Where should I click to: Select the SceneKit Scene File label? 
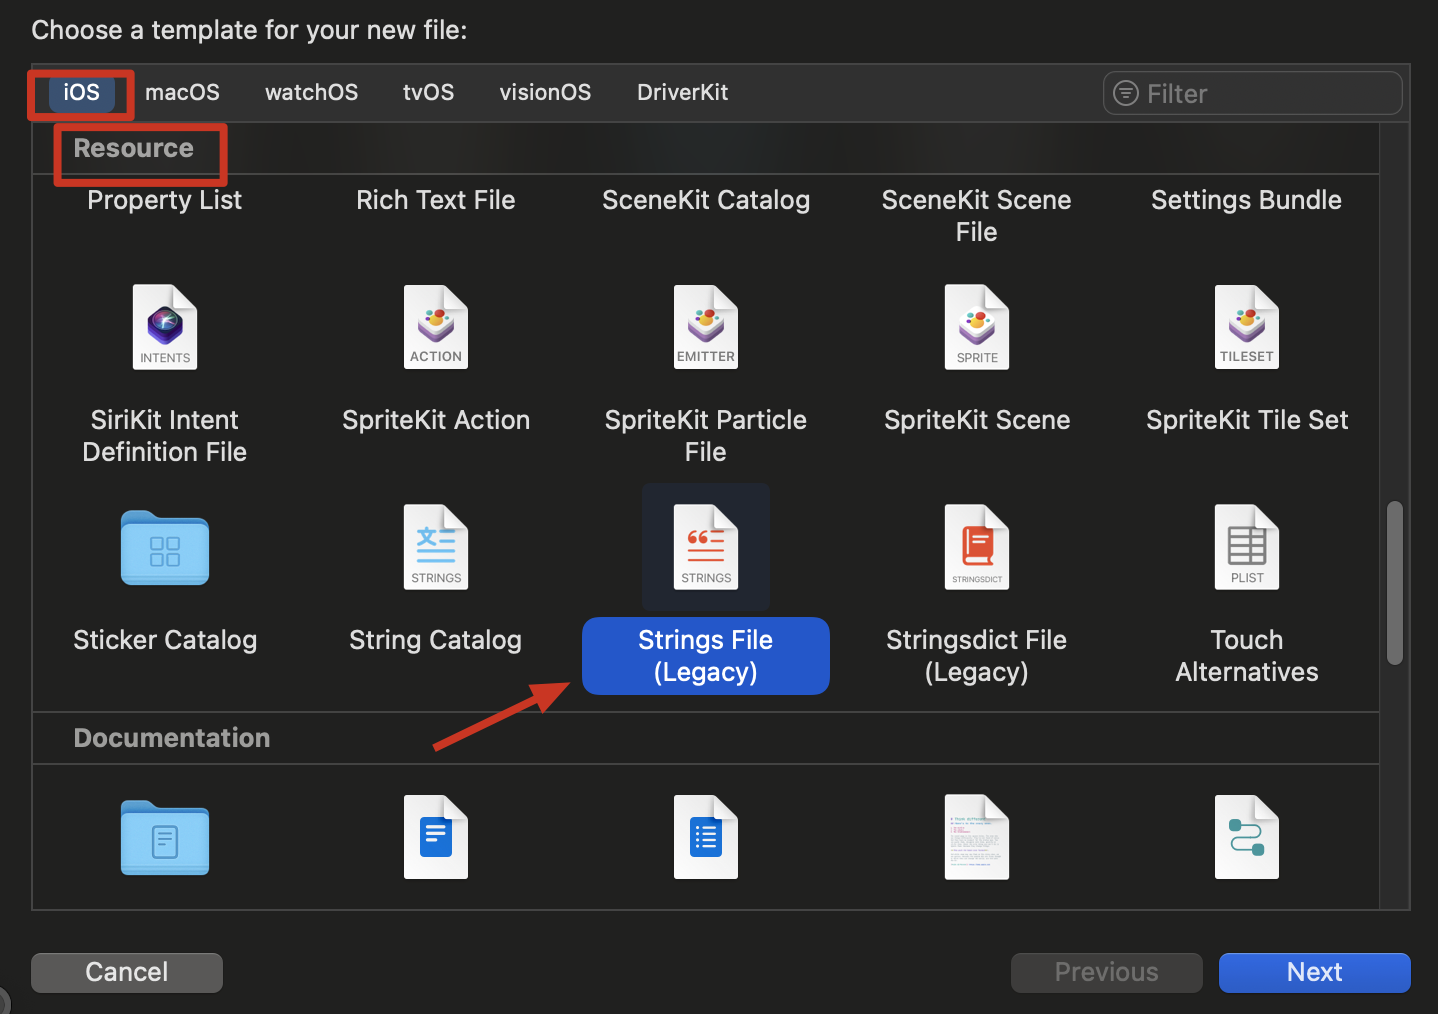977,216
